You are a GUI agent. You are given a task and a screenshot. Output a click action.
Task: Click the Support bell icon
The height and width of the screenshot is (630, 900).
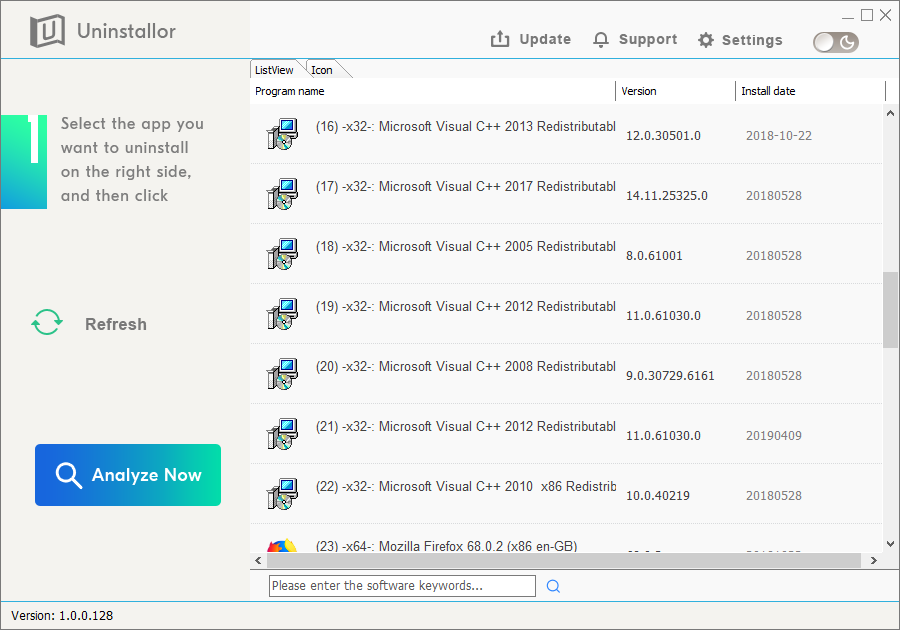point(600,40)
